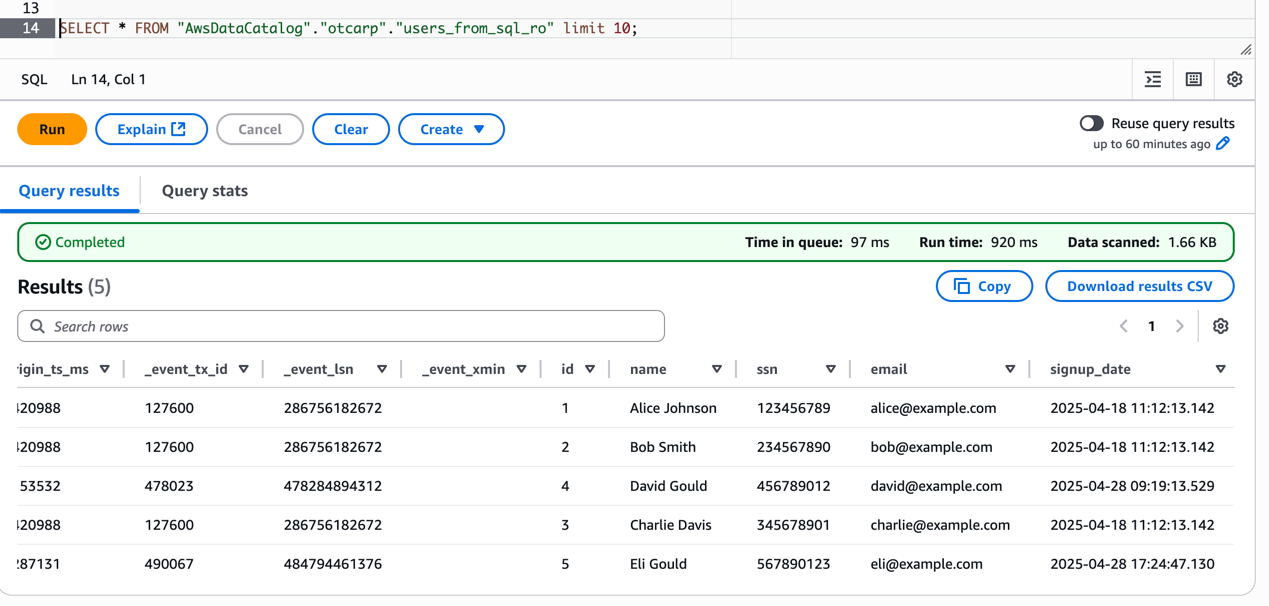Click david@example.com email cell
The image size is (1269, 606).
[x=936, y=486]
